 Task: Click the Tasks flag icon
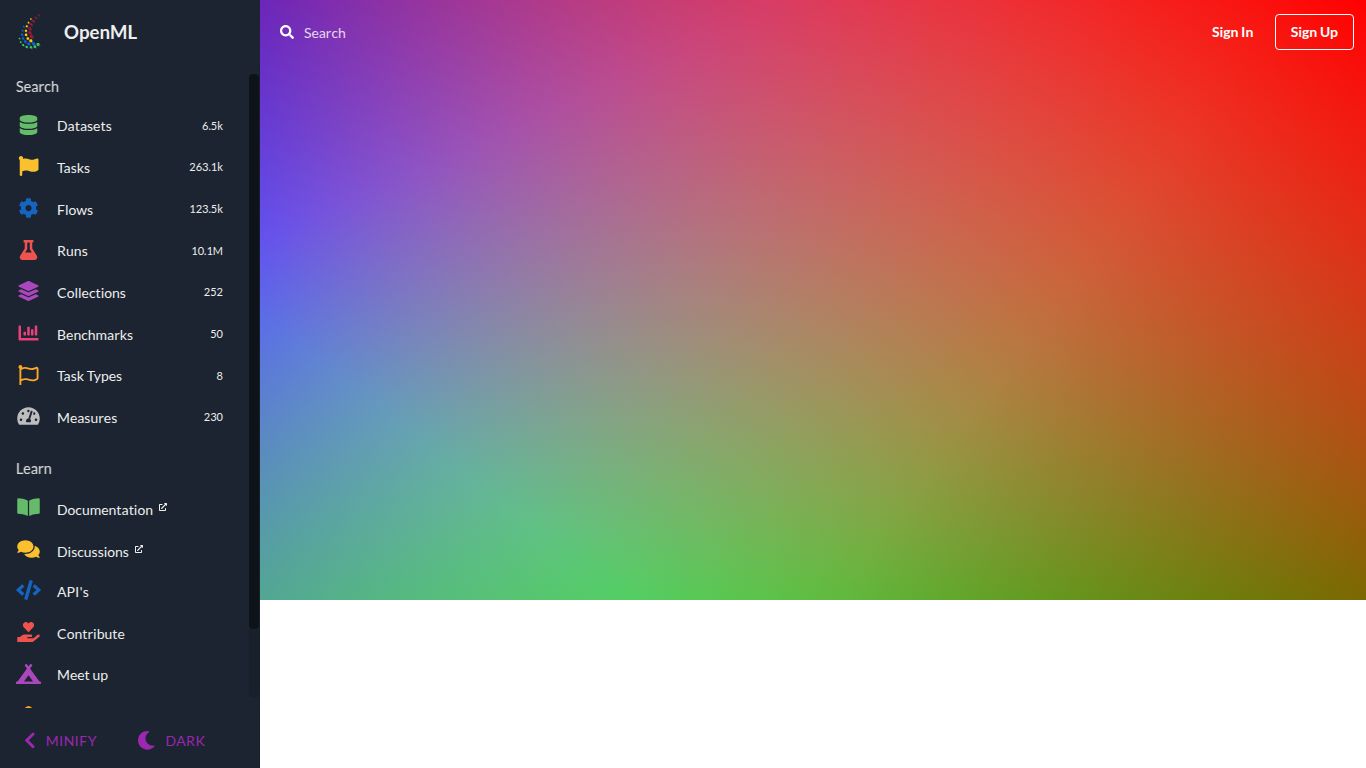[x=27, y=166]
